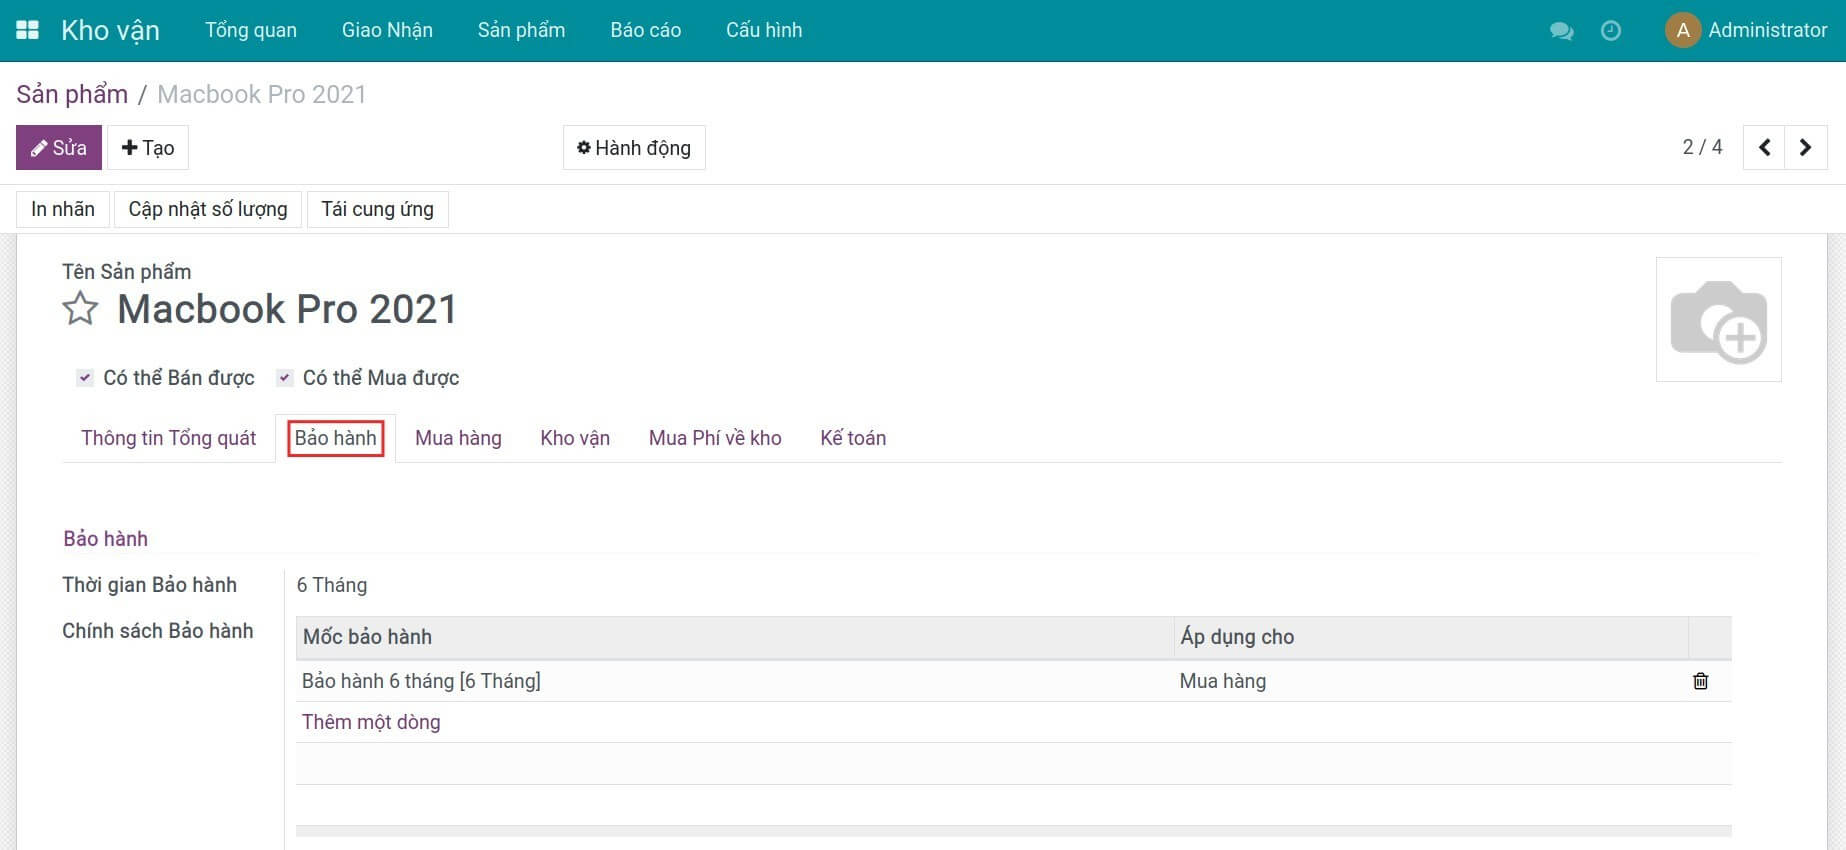Screen dimensions: 1846x850
Task: Expand the 'Cấu hình' menu
Action: 763,30
